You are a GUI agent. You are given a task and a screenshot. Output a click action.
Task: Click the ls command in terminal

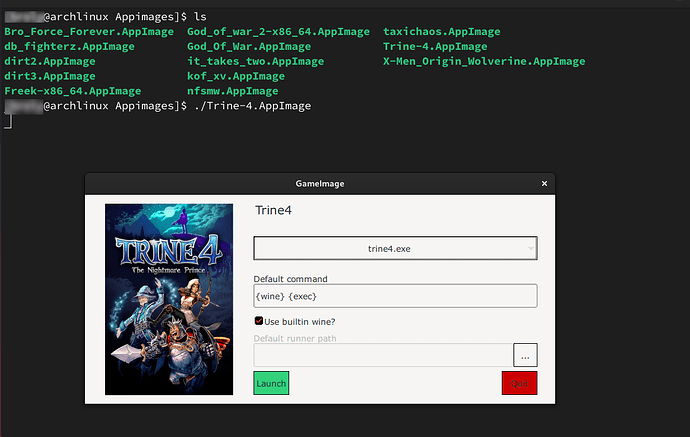pyautogui.click(x=200, y=17)
